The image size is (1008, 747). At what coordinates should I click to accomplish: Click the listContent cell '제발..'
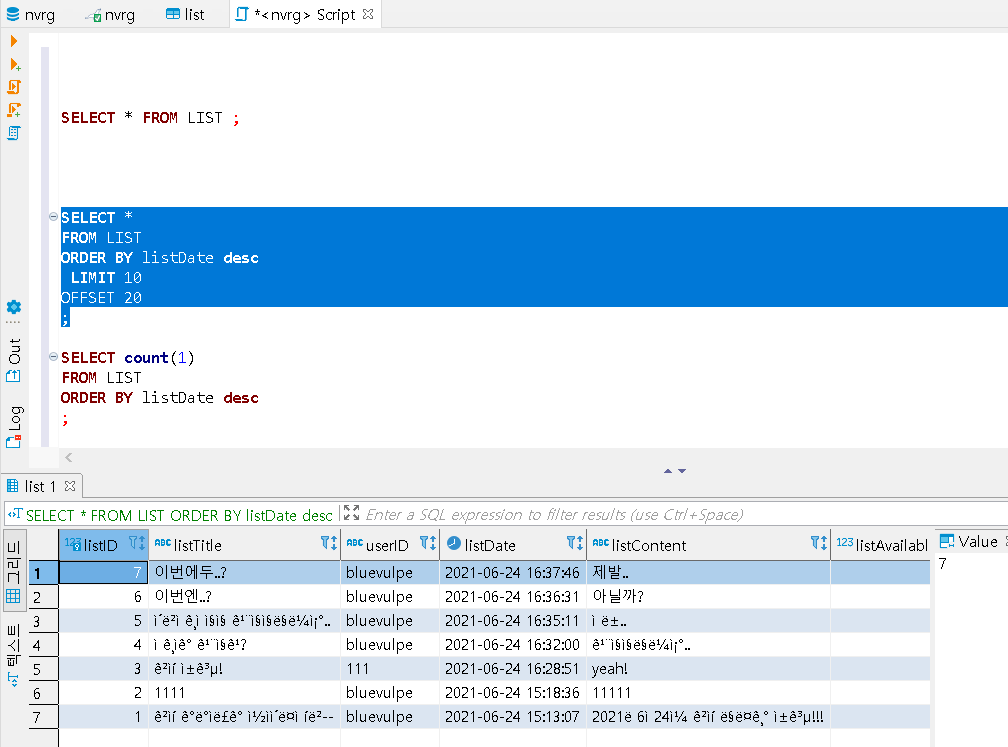tap(708, 573)
